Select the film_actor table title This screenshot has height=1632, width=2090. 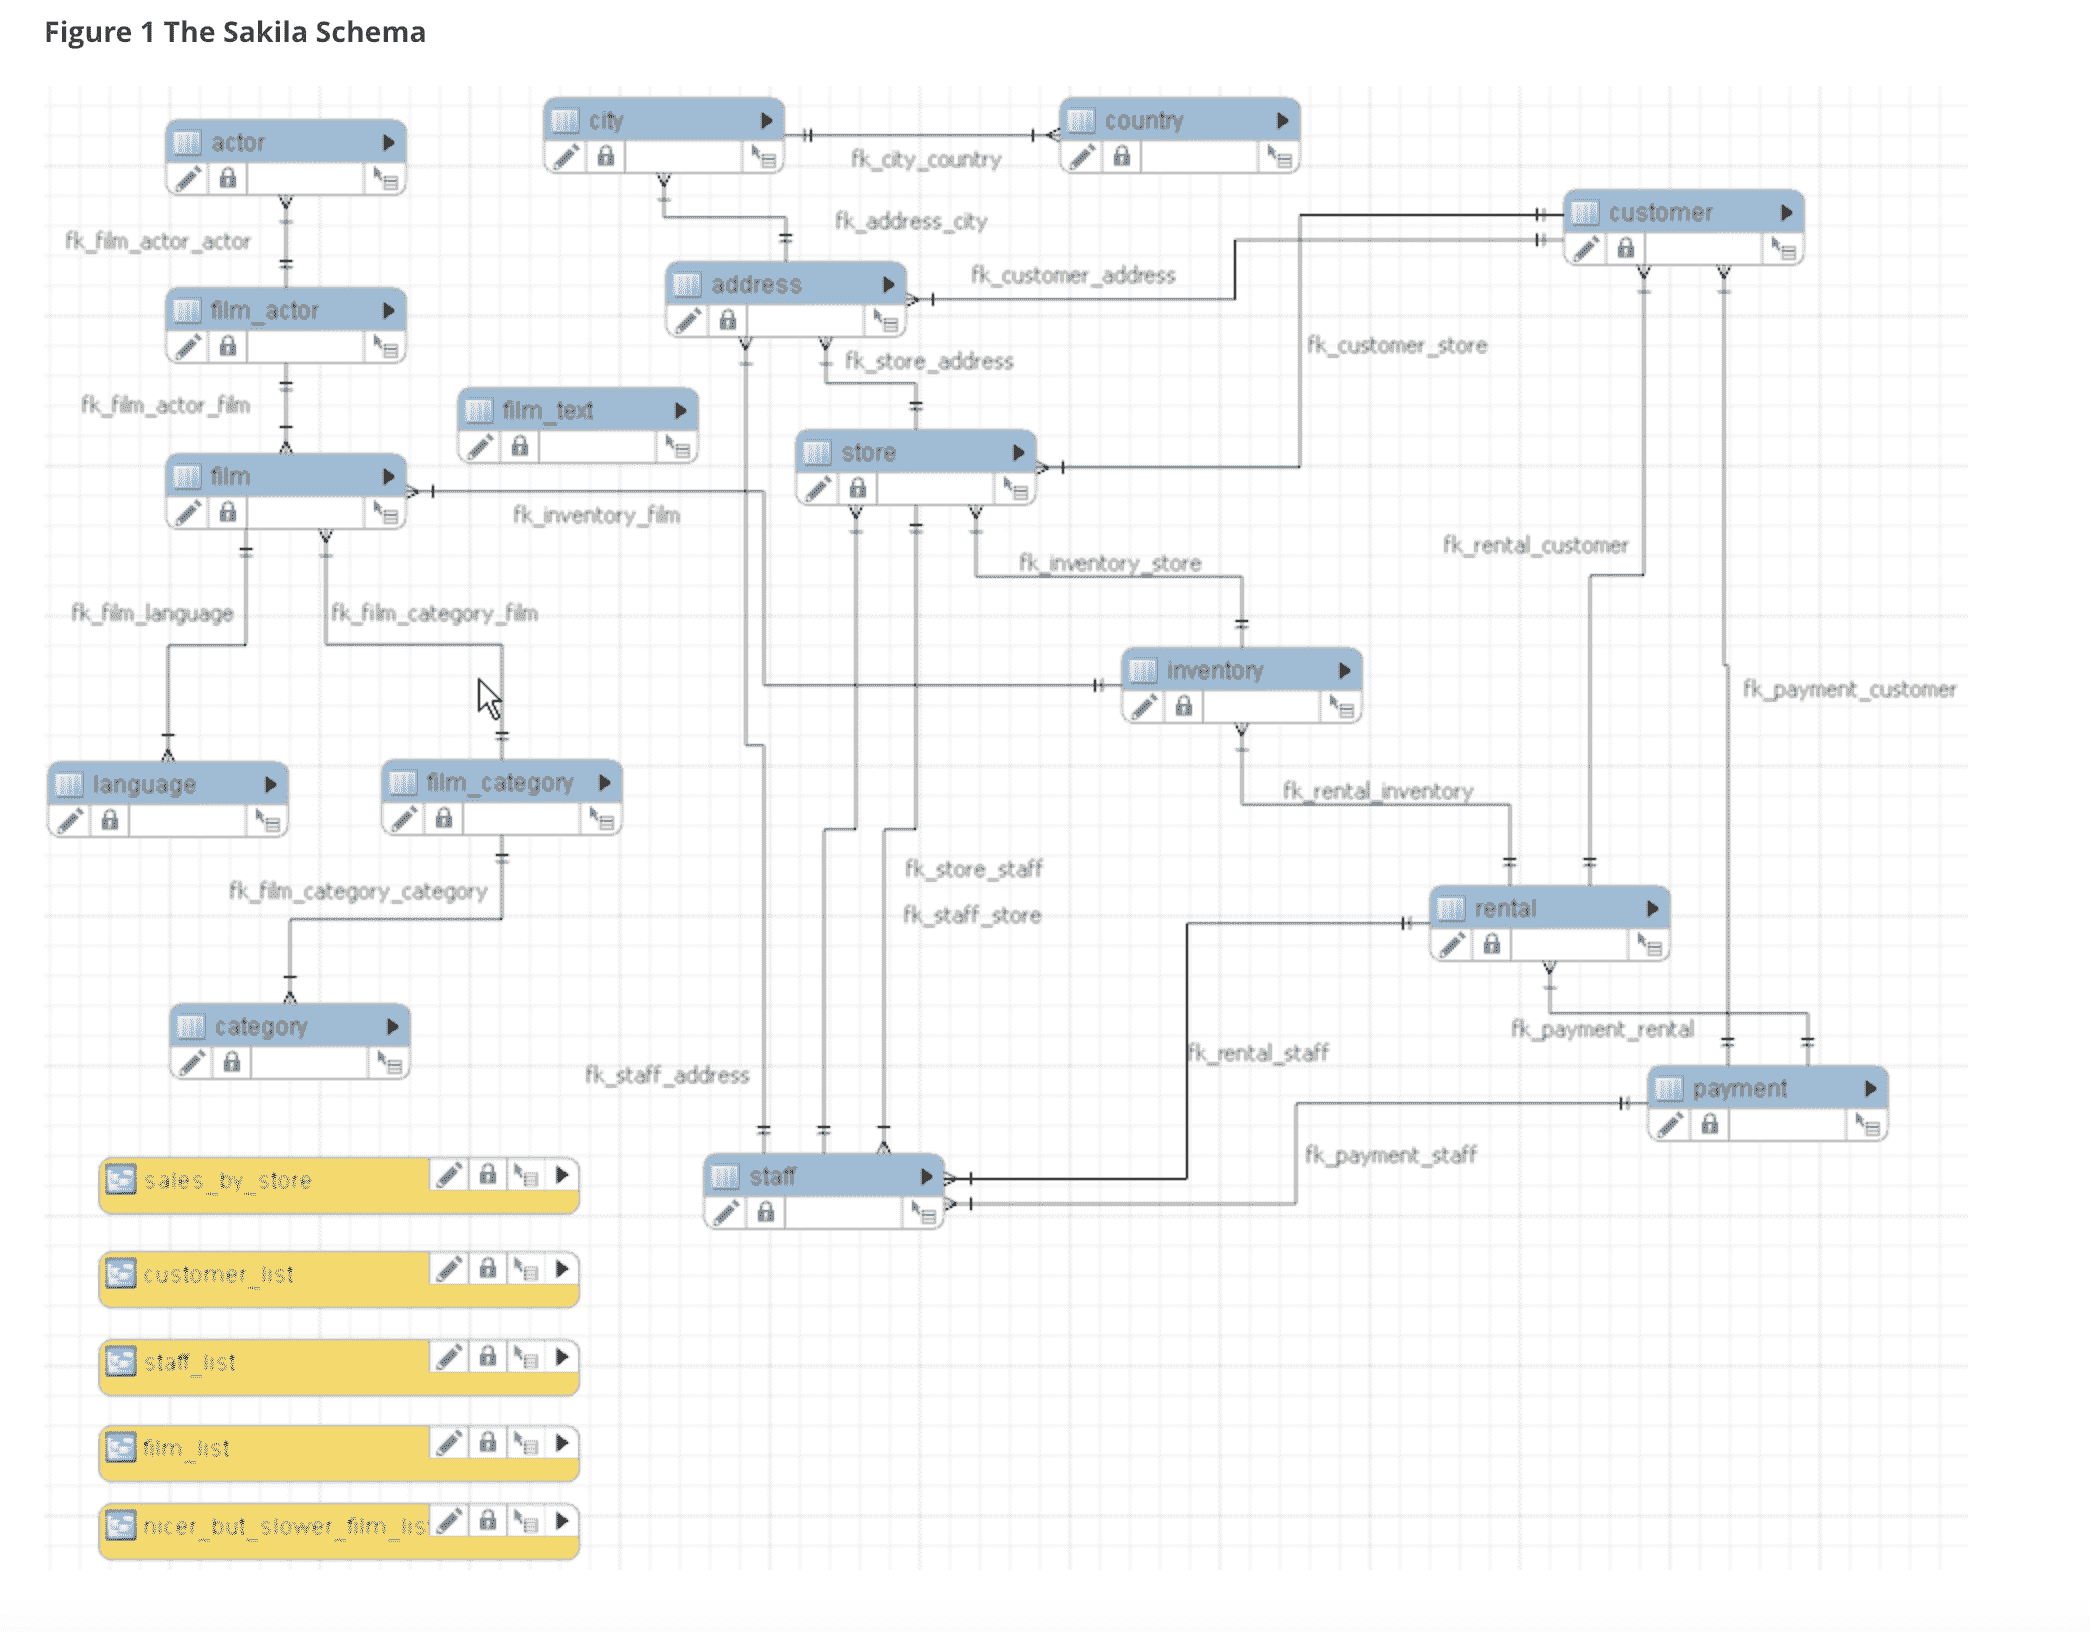tap(265, 311)
